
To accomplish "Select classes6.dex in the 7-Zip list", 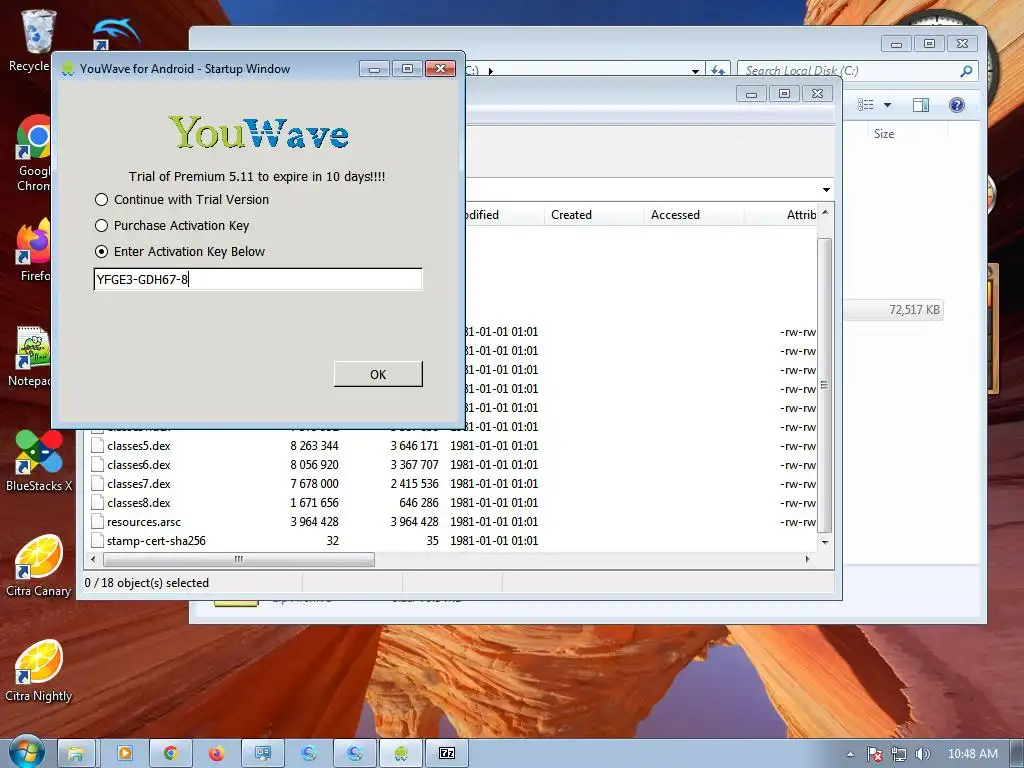I will pyautogui.click(x=138, y=465).
